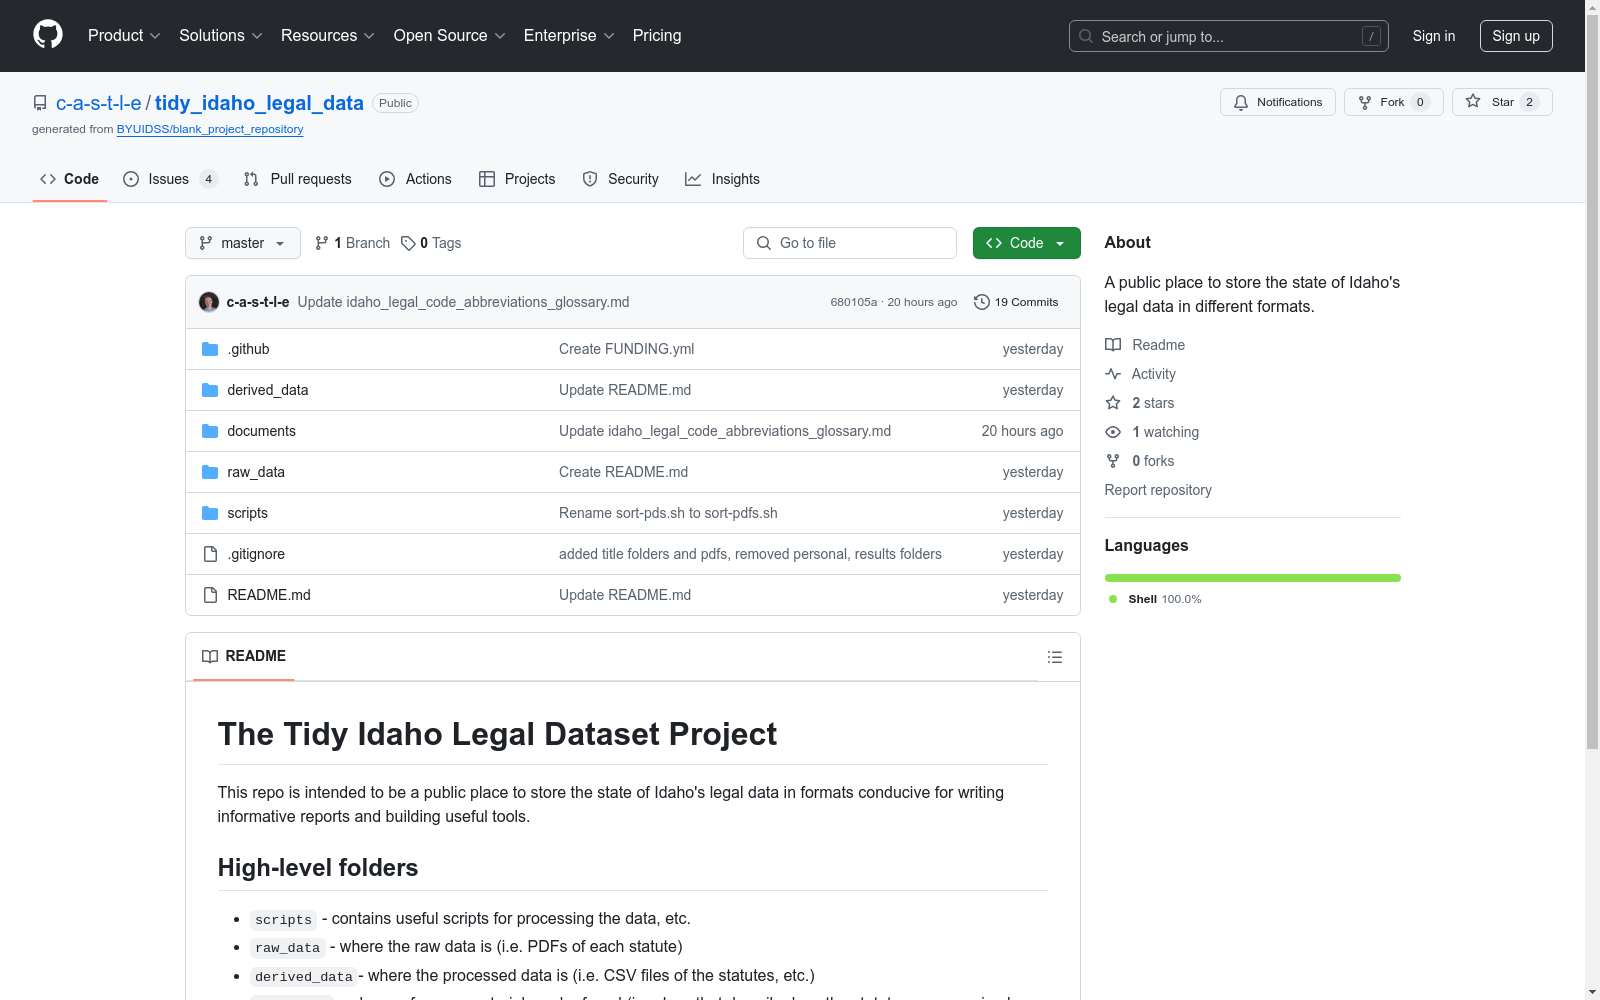Open the Projects tab

(517, 179)
